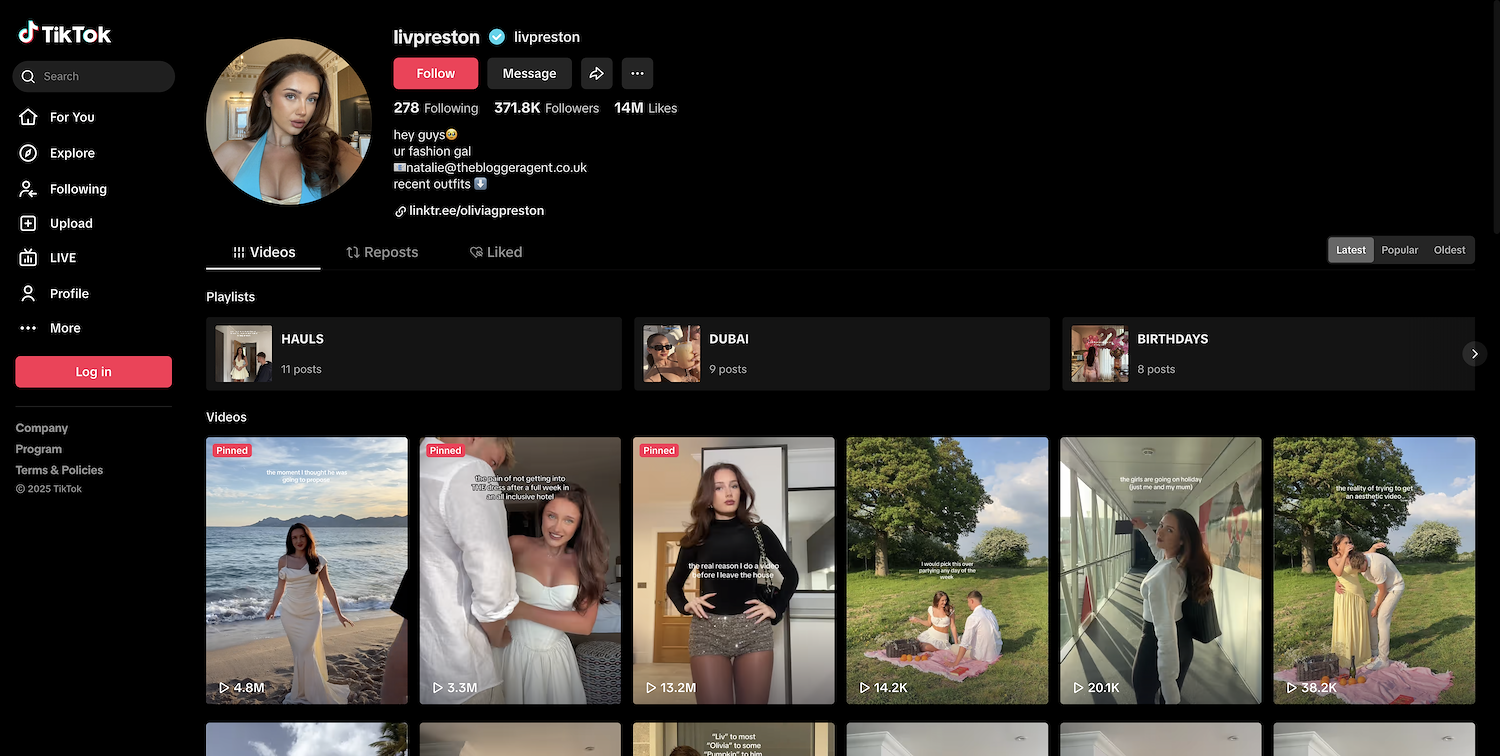Click the search magnifier icon
Screen dimensions: 1500x756
[28, 76]
